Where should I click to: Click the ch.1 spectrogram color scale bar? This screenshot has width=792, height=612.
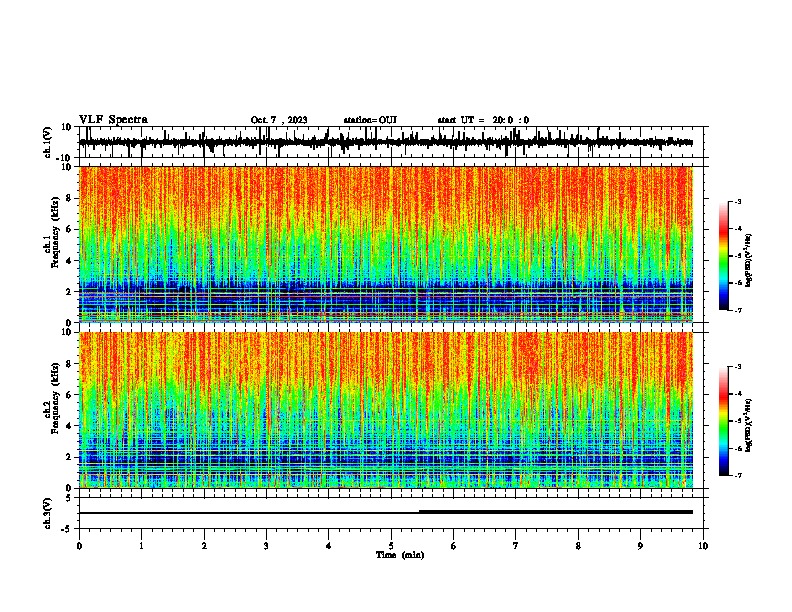pos(724,256)
